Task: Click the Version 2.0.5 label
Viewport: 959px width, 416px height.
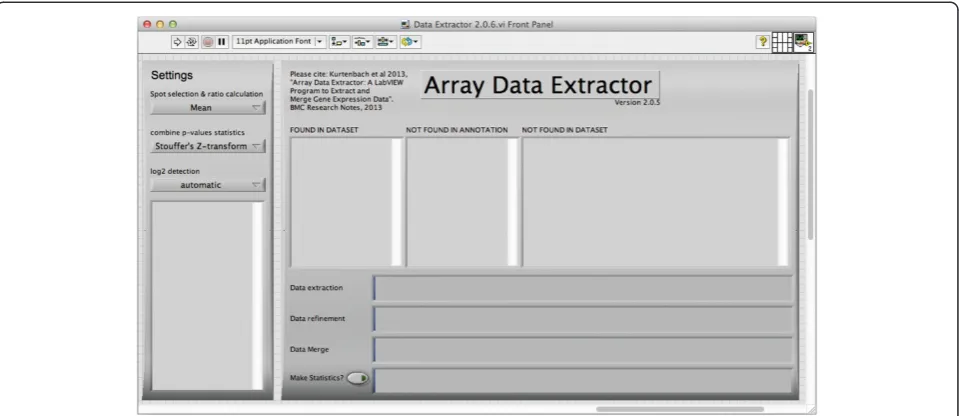Action: click(637, 103)
